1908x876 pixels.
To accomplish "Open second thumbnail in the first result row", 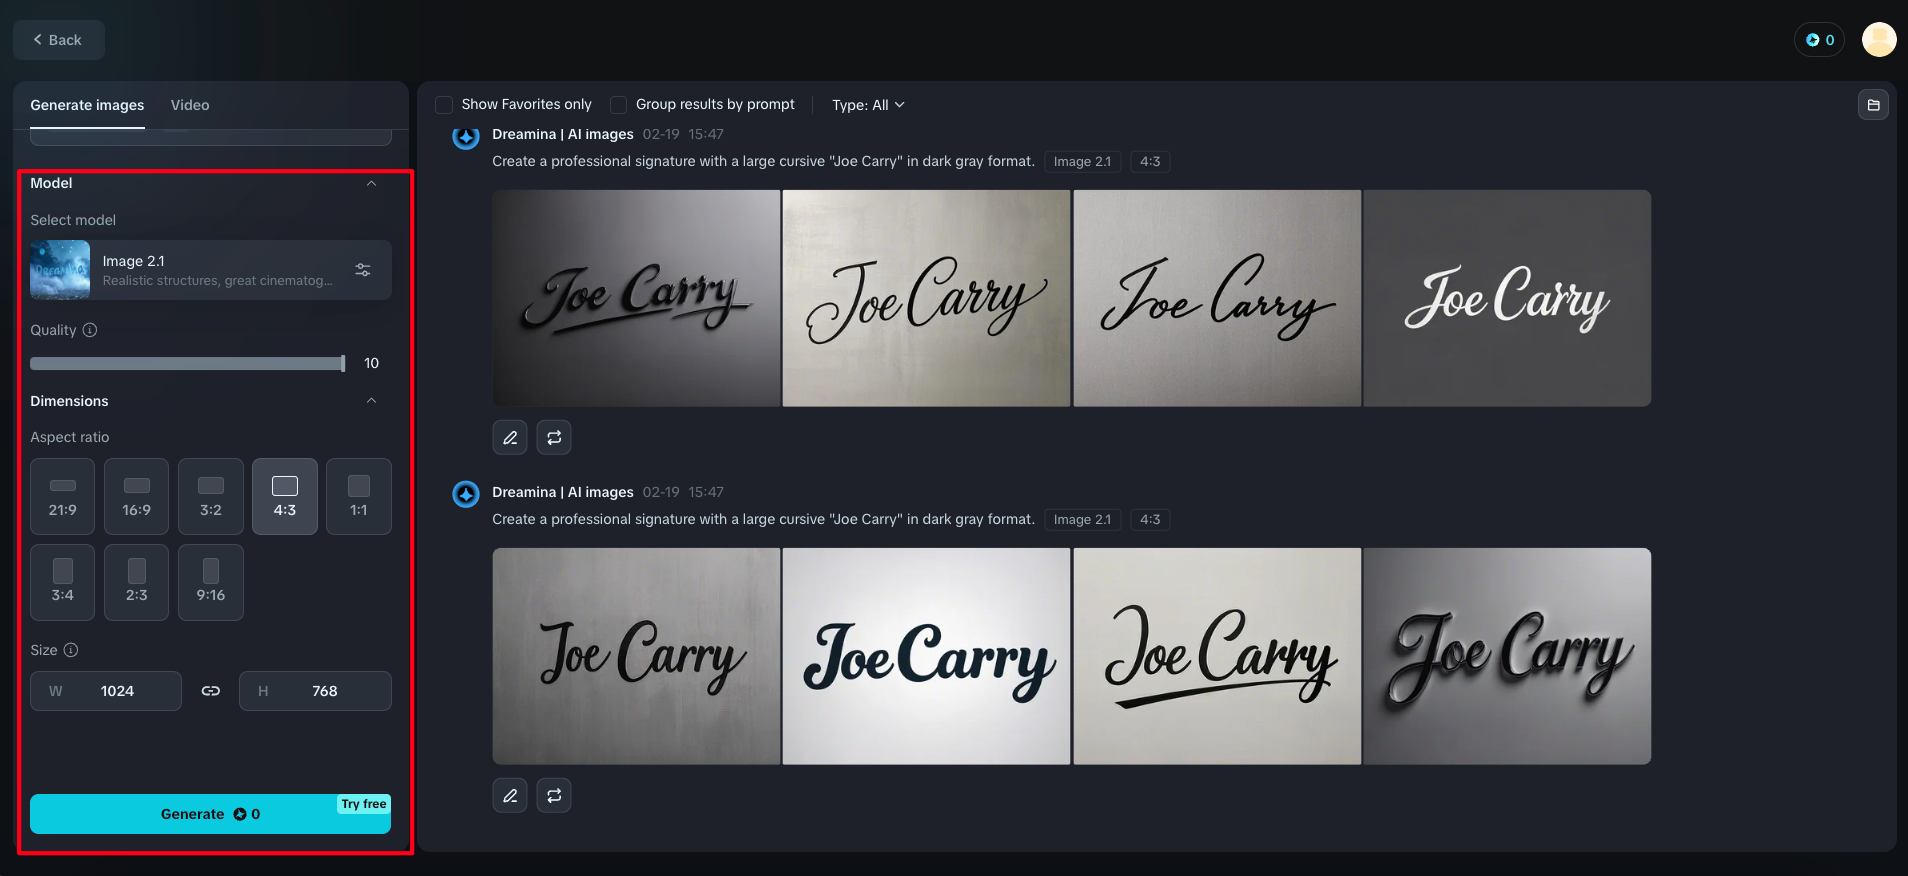I will [x=926, y=298].
